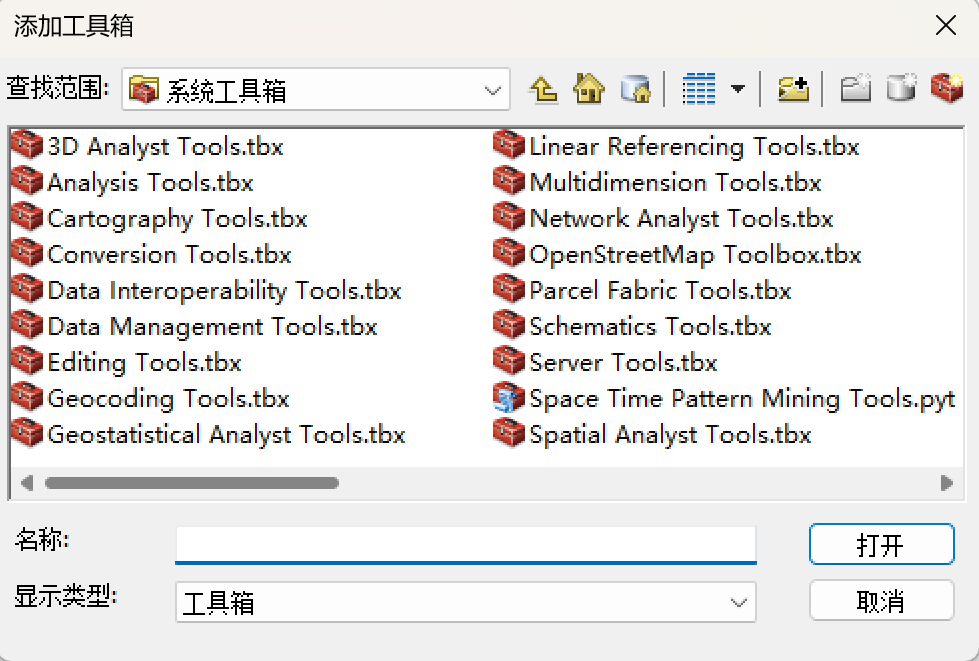979x661 pixels.
Task: Create new file geodatabase icon
Action: coord(902,89)
